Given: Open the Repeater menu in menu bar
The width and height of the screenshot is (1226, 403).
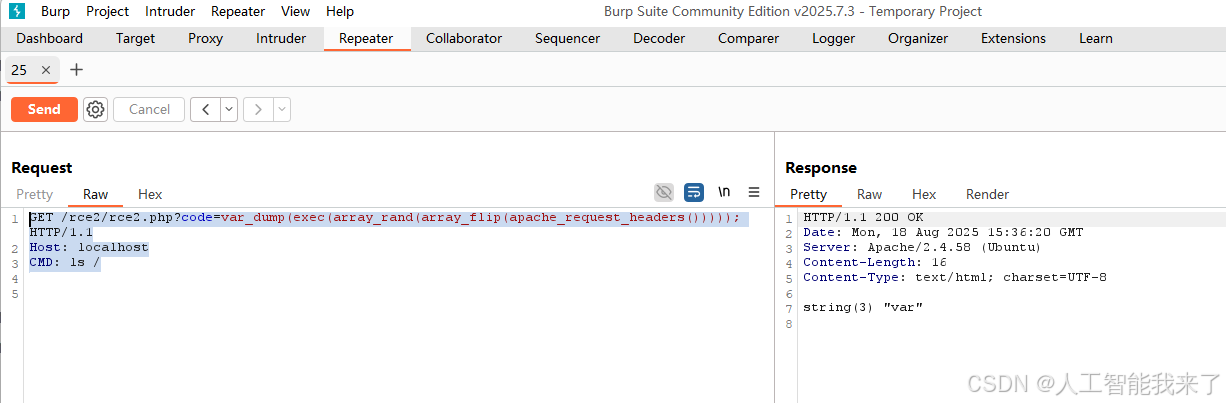Looking at the screenshot, I should (238, 12).
